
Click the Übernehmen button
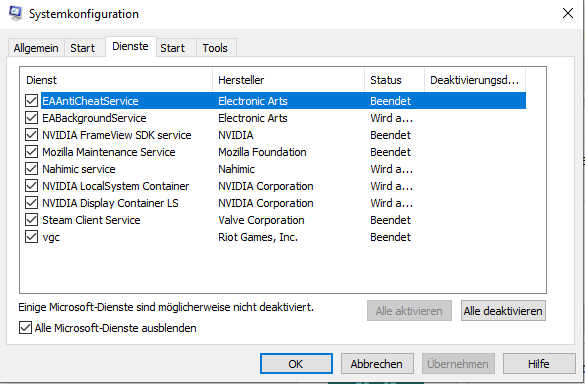[458, 364]
